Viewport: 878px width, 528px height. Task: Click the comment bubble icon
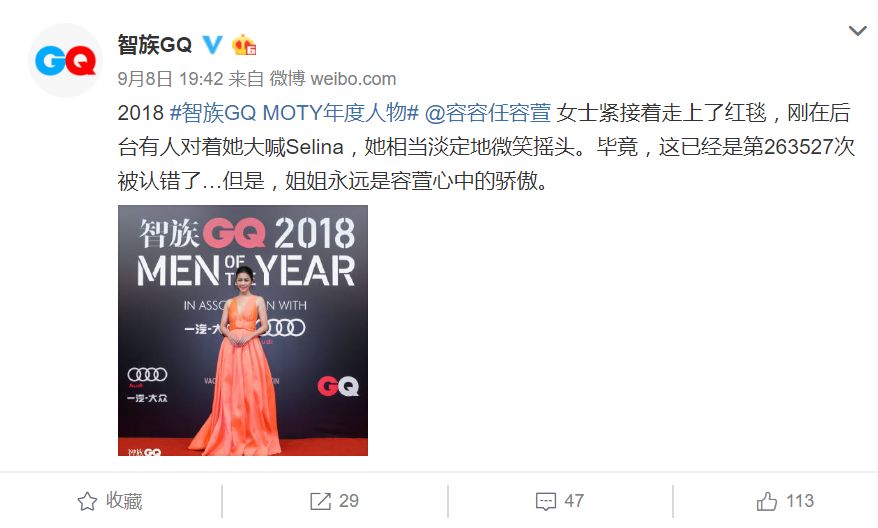coord(546,501)
